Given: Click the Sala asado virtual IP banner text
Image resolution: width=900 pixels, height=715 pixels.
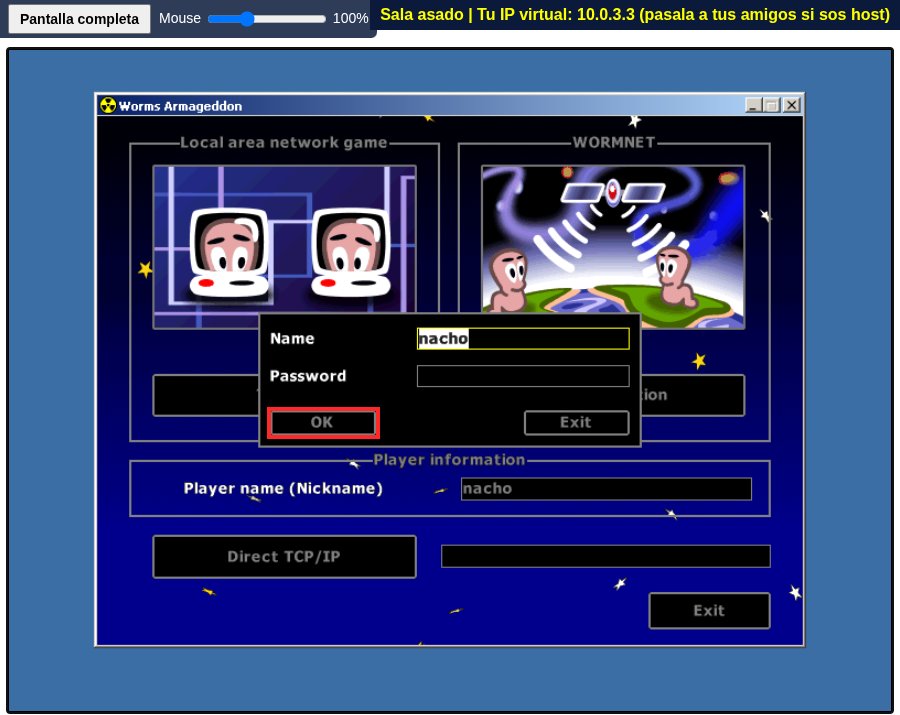Looking at the screenshot, I should (x=635, y=14).
